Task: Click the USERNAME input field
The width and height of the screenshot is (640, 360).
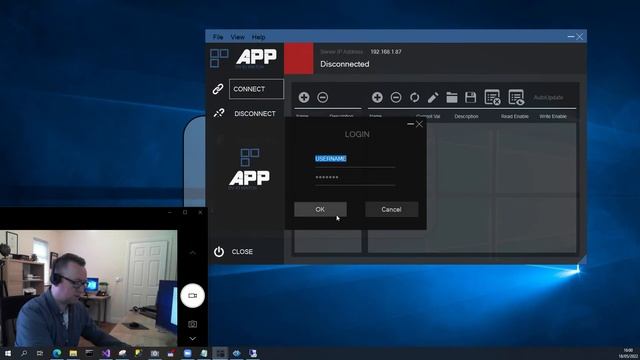Action: 355,159
